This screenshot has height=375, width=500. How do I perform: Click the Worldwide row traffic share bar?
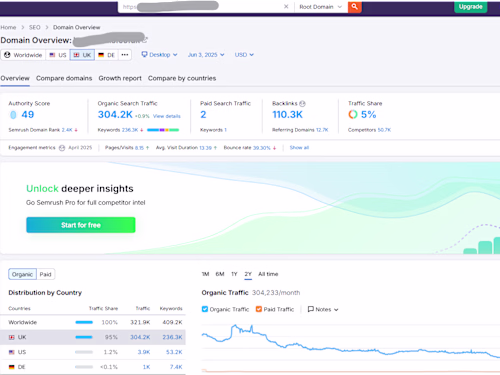point(84,322)
